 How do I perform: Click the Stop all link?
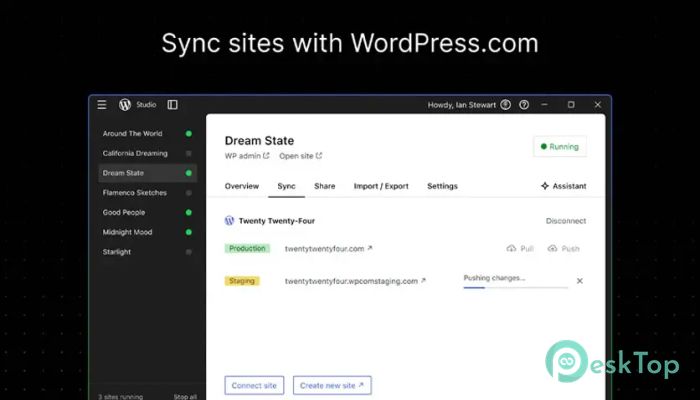pos(185,396)
